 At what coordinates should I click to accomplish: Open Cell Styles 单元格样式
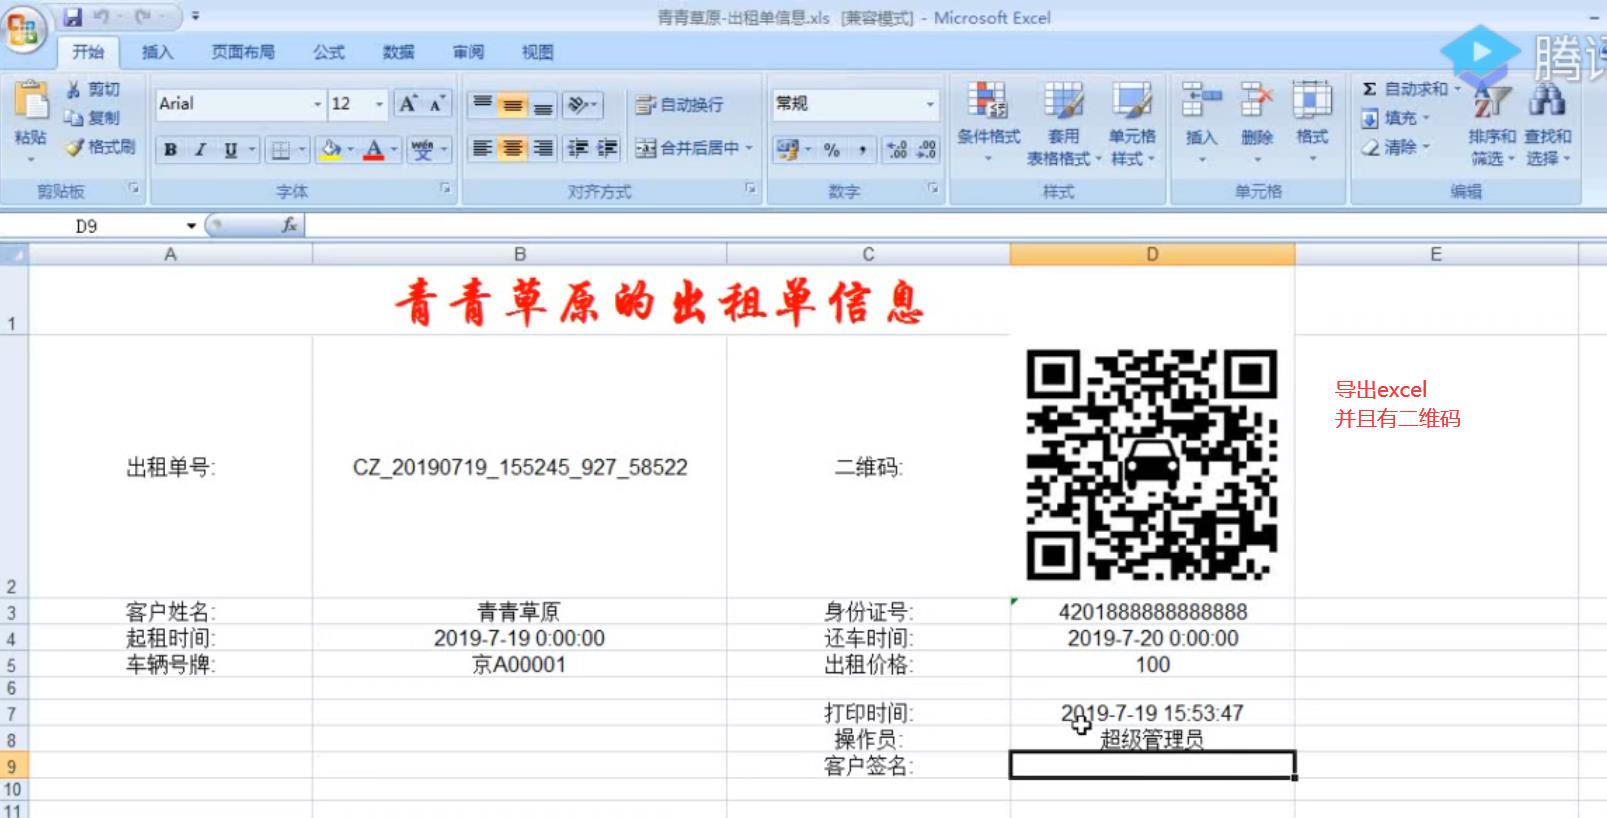point(1132,123)
